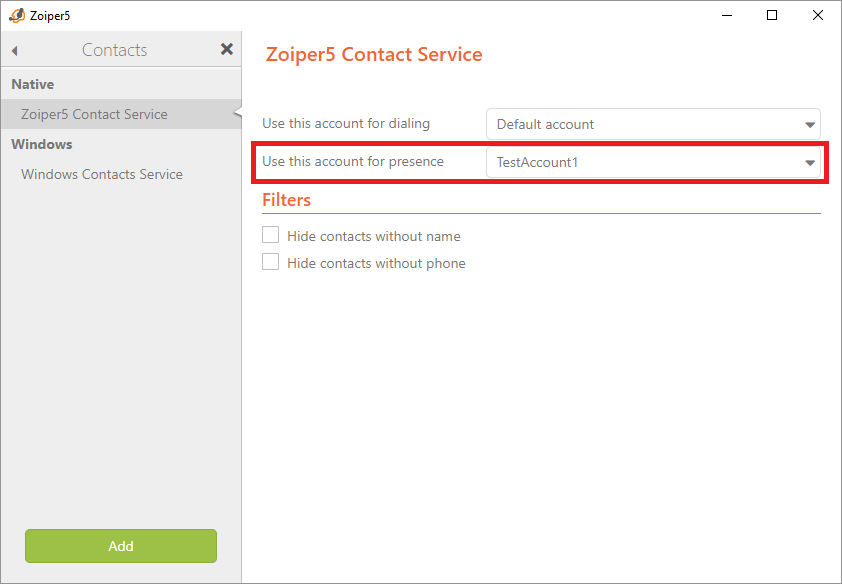Maximize the Zoiper5 window
The width and height of the screenshot is (842, 584).
[x=772, y=15]
